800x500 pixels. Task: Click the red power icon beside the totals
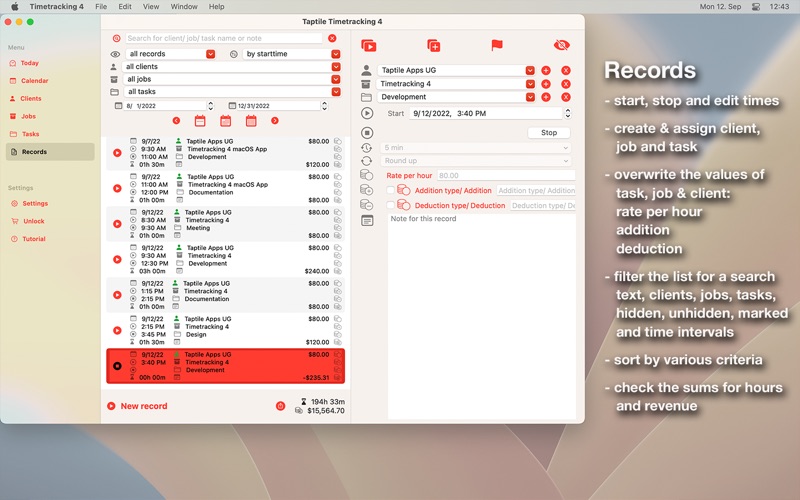click(x=280, y=406)
